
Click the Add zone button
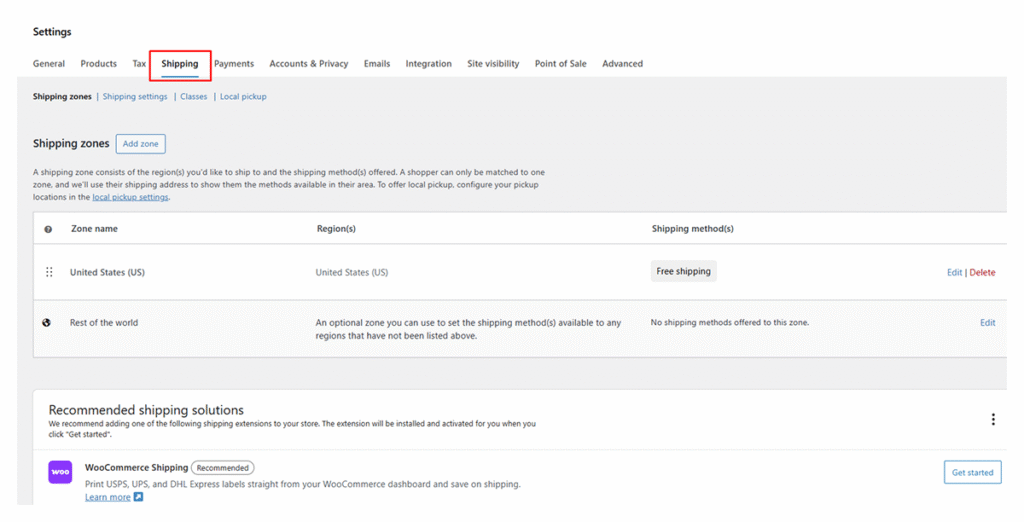(140, 144)
